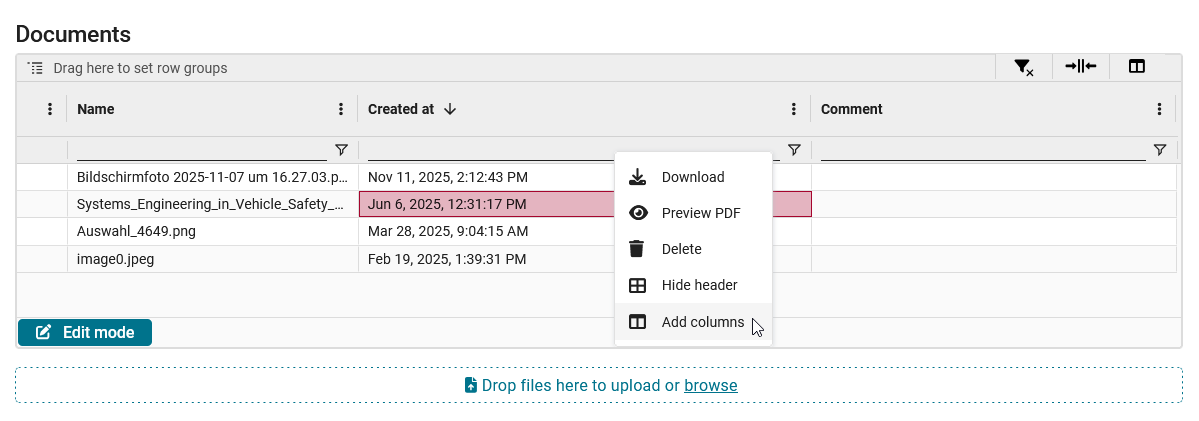Click the row groups icon in drag bar

35,68
